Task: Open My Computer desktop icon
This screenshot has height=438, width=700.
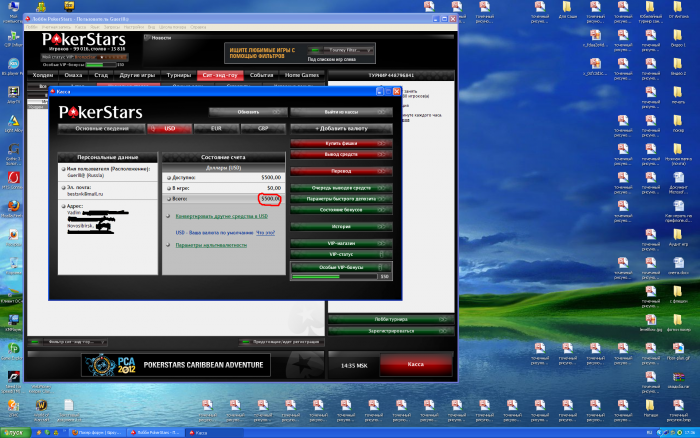Action: coord(13,10)
